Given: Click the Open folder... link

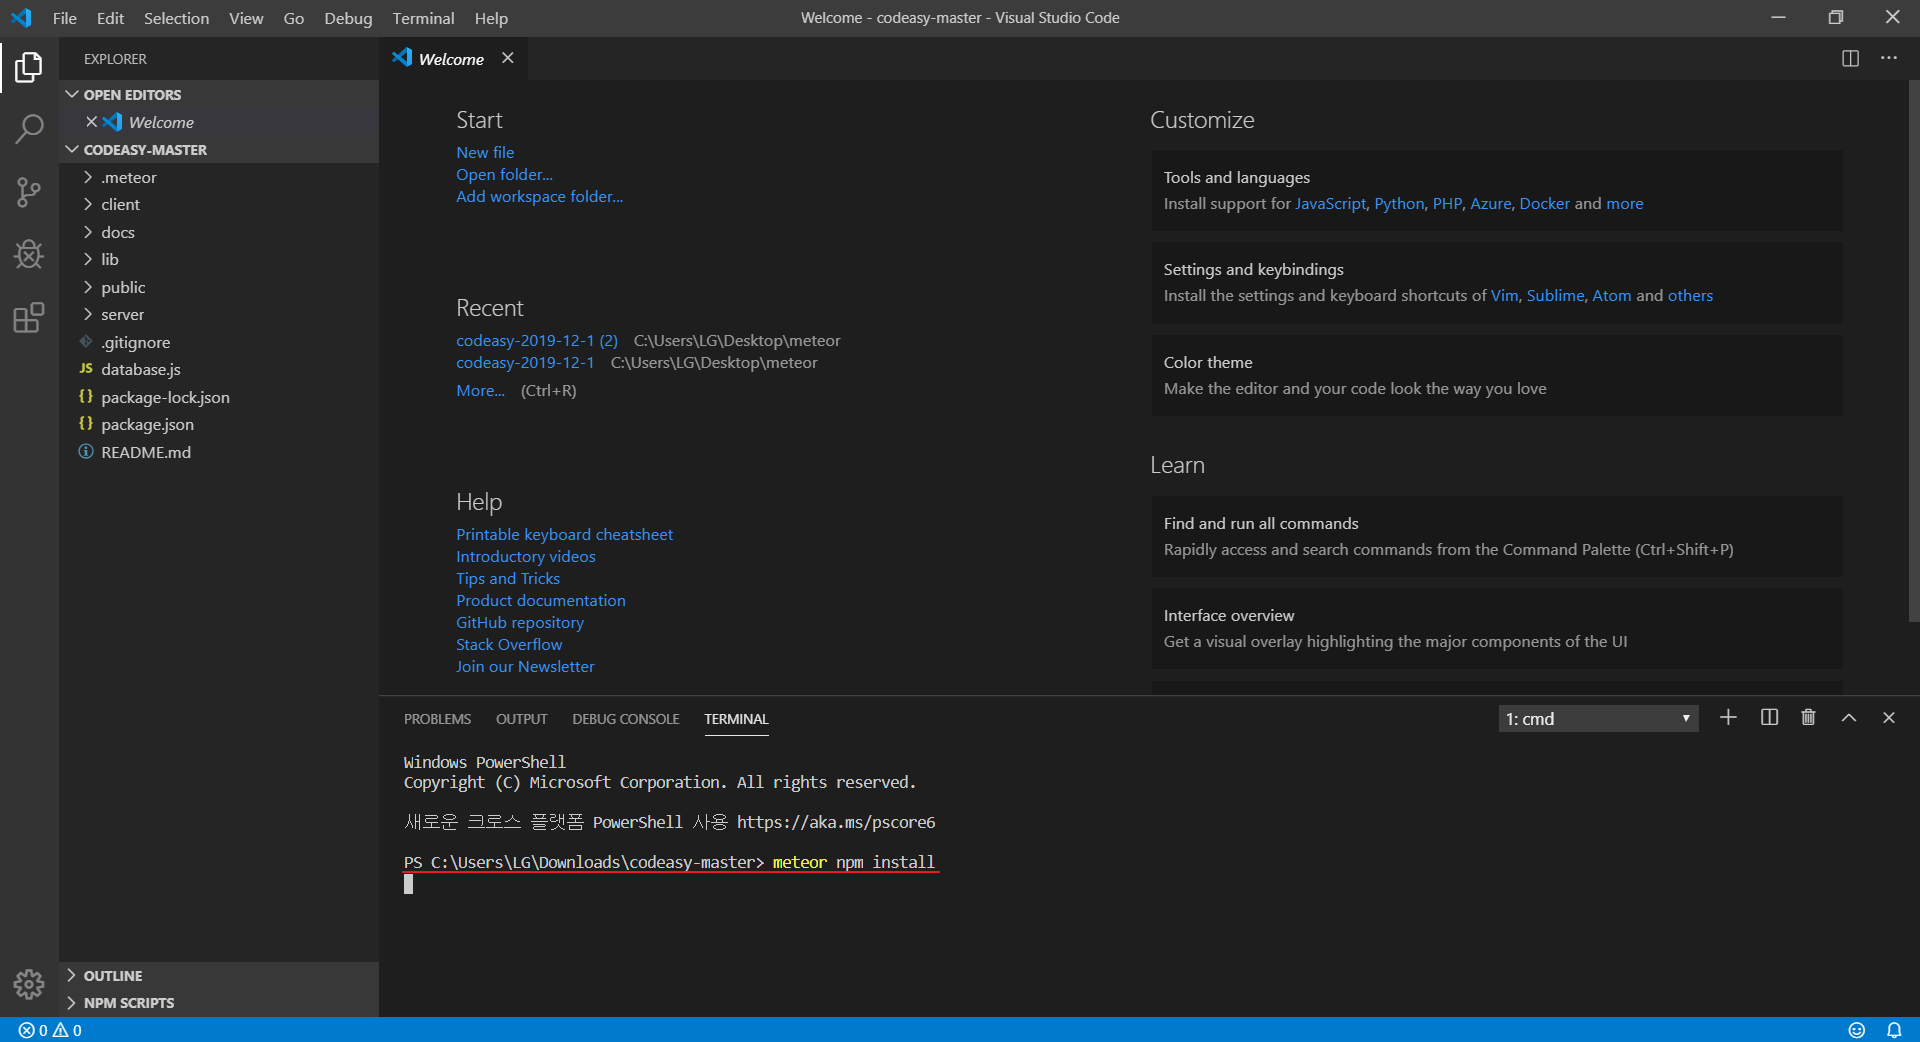Looking at the screenshot, I should [504, 174].
